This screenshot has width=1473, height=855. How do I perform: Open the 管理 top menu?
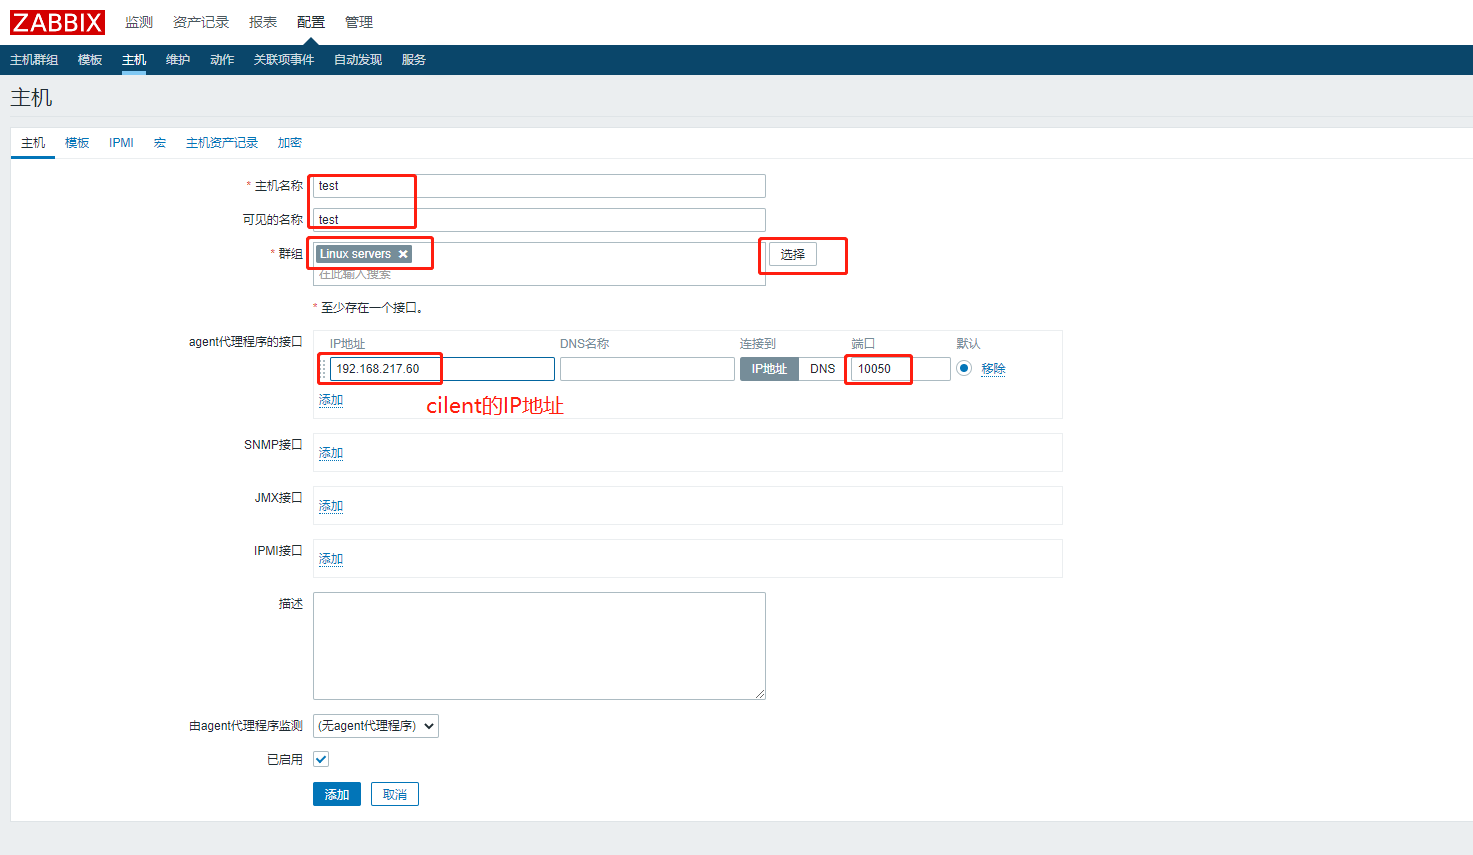point(359,22)
